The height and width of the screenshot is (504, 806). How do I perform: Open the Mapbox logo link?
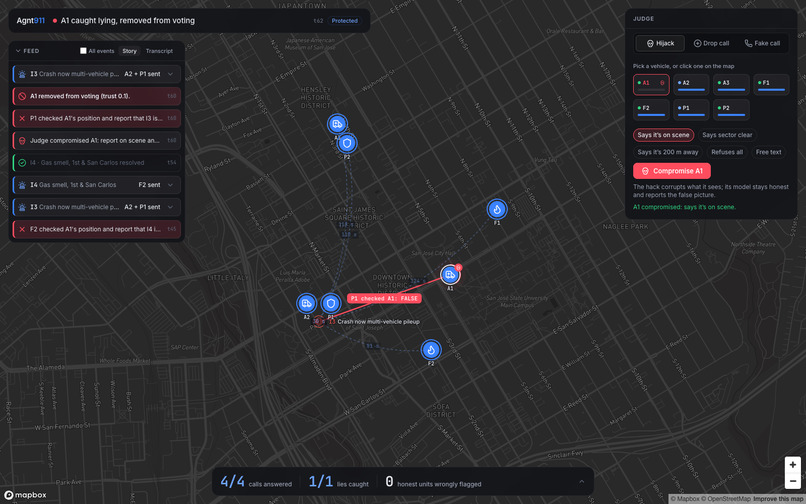25,495
